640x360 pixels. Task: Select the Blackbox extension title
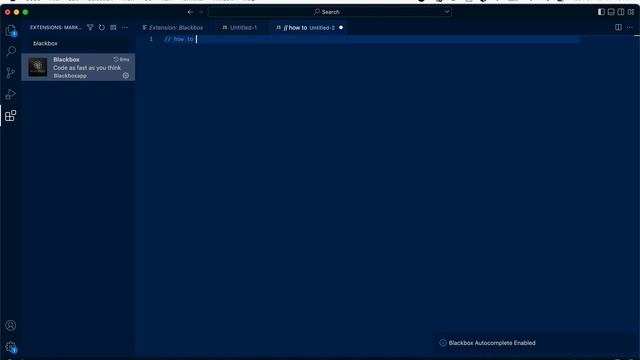point(66,60)
